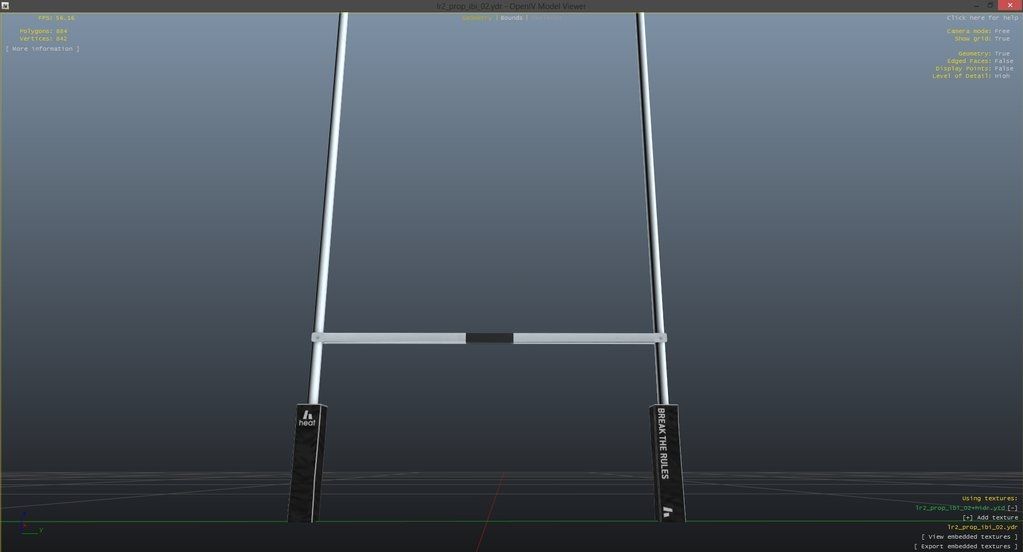Screen dimensions: 1023x552
Task: Toggle Edged Faces setting
Action: [980, 61]
